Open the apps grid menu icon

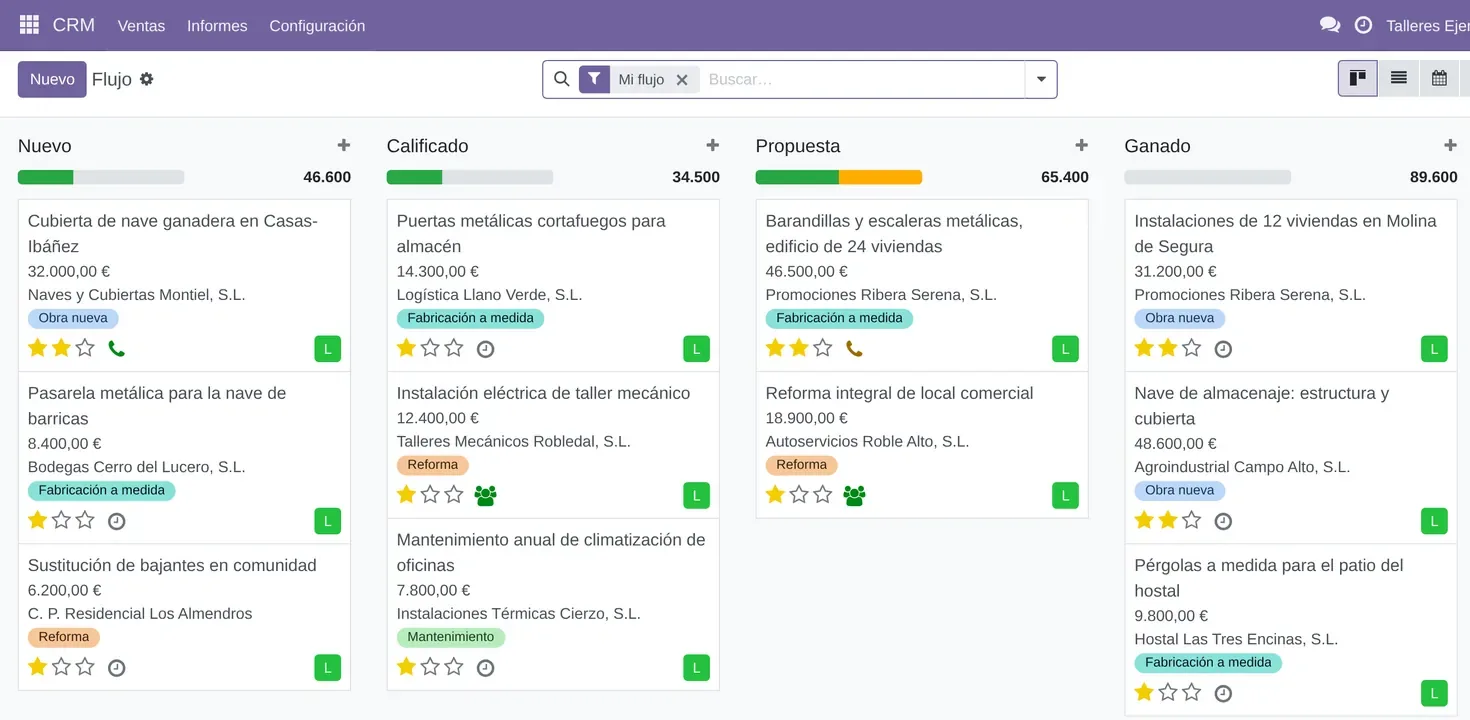pyautogui.click(x=29, y=25)
